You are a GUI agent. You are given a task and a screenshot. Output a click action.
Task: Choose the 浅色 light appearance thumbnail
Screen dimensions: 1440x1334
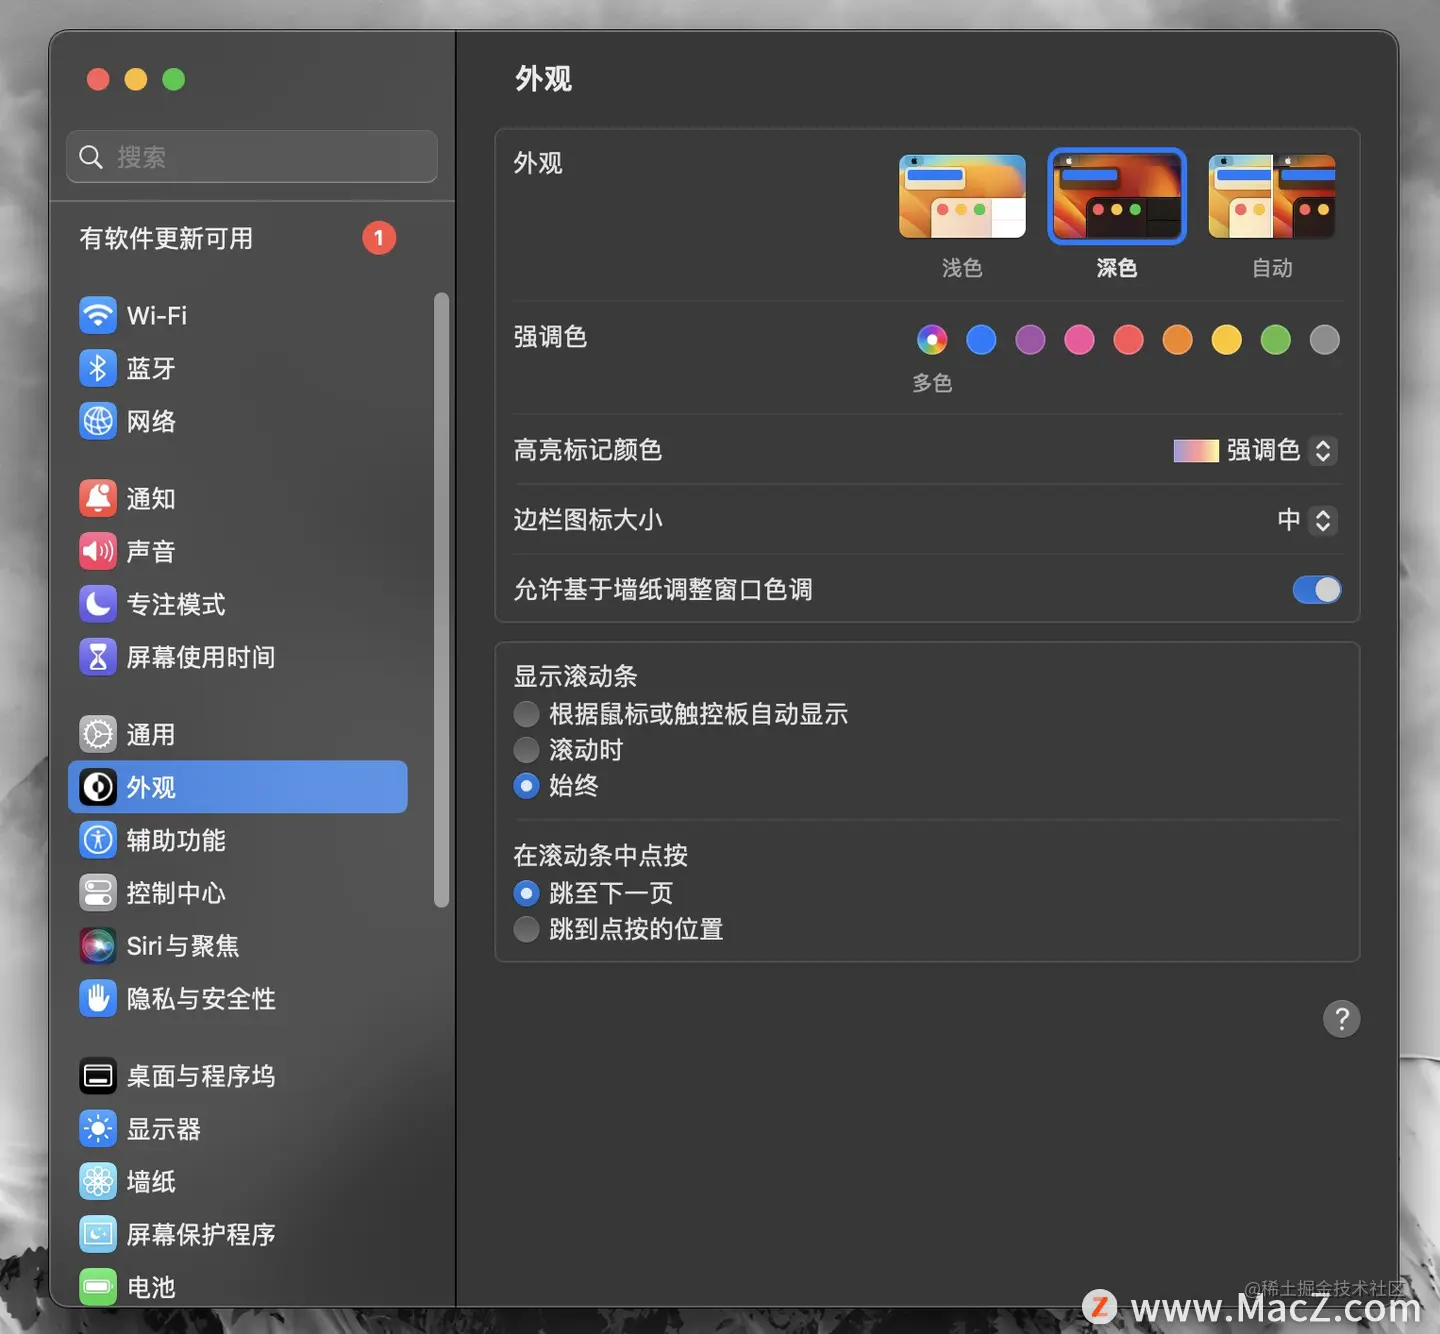pyautogui.click(x=962, y=196)
